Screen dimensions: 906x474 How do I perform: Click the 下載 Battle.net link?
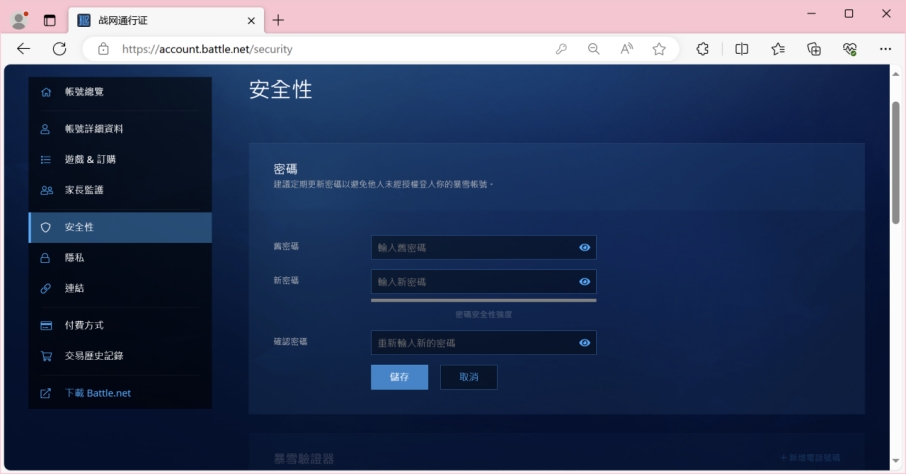(98, 393)
